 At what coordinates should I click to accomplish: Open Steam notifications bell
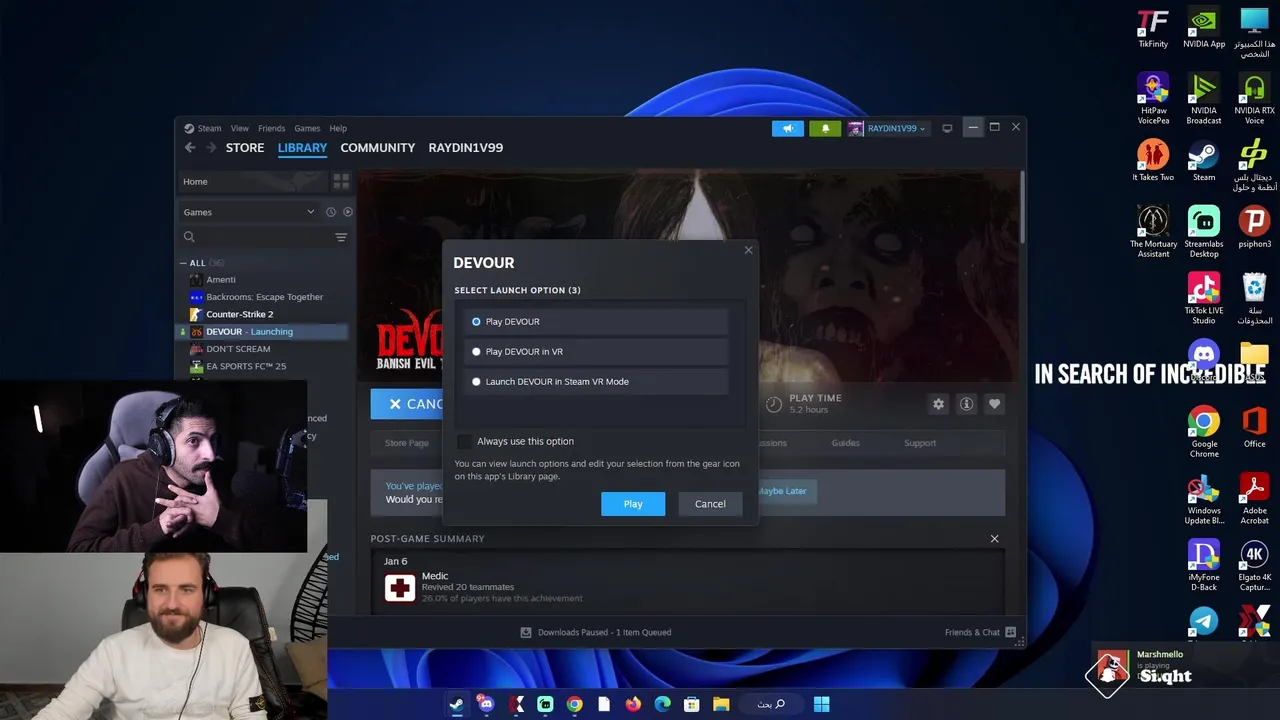825,128
